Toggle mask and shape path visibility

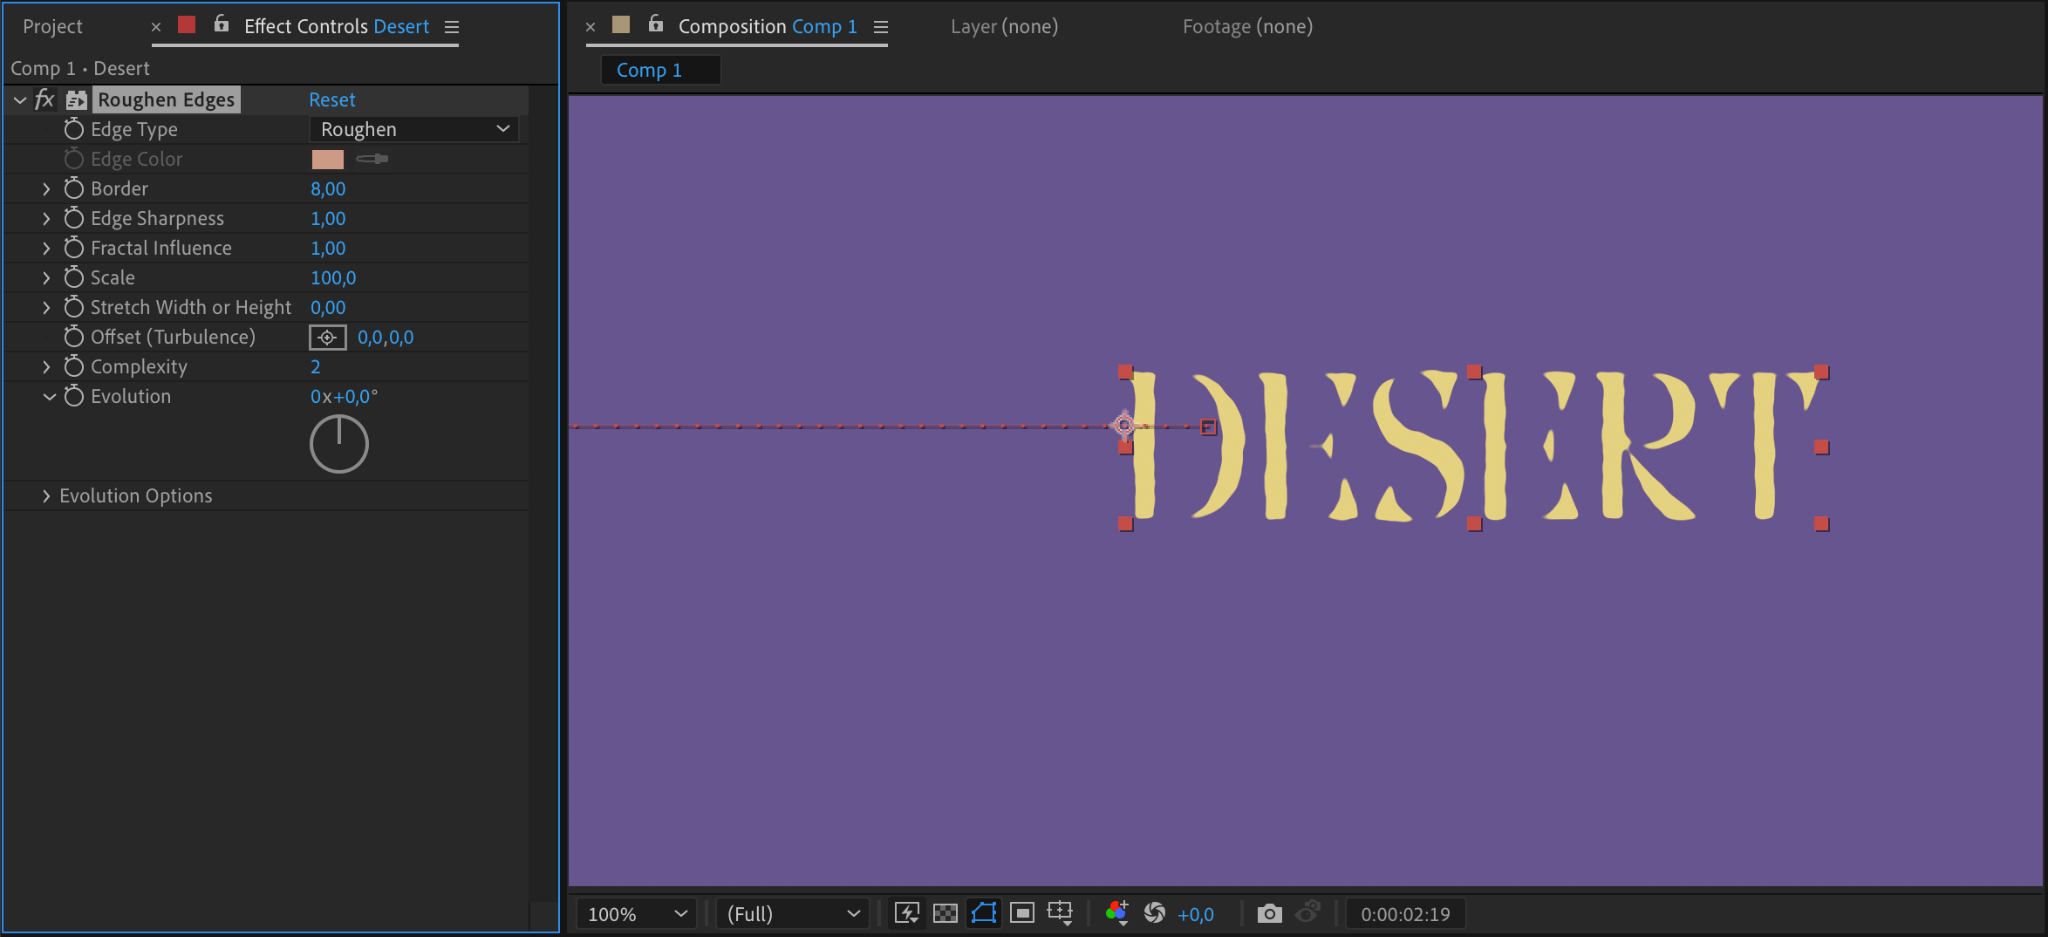[984, 913]
